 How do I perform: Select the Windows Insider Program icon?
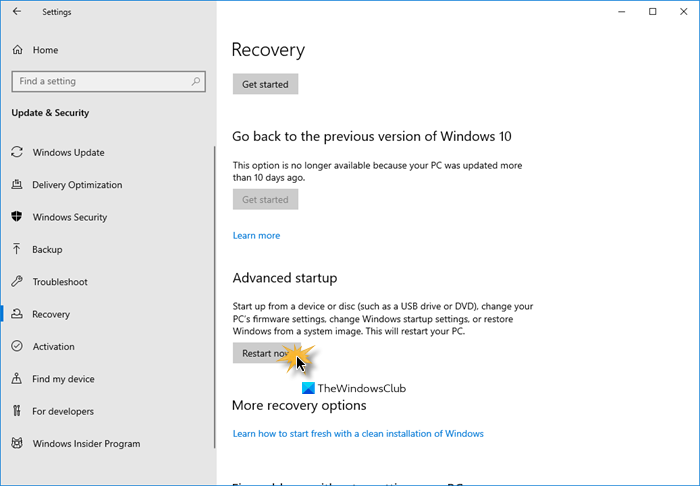[17, 443]
